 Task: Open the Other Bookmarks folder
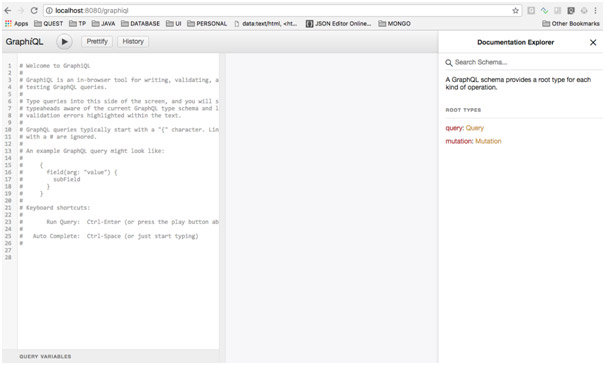tap(571, 24)
